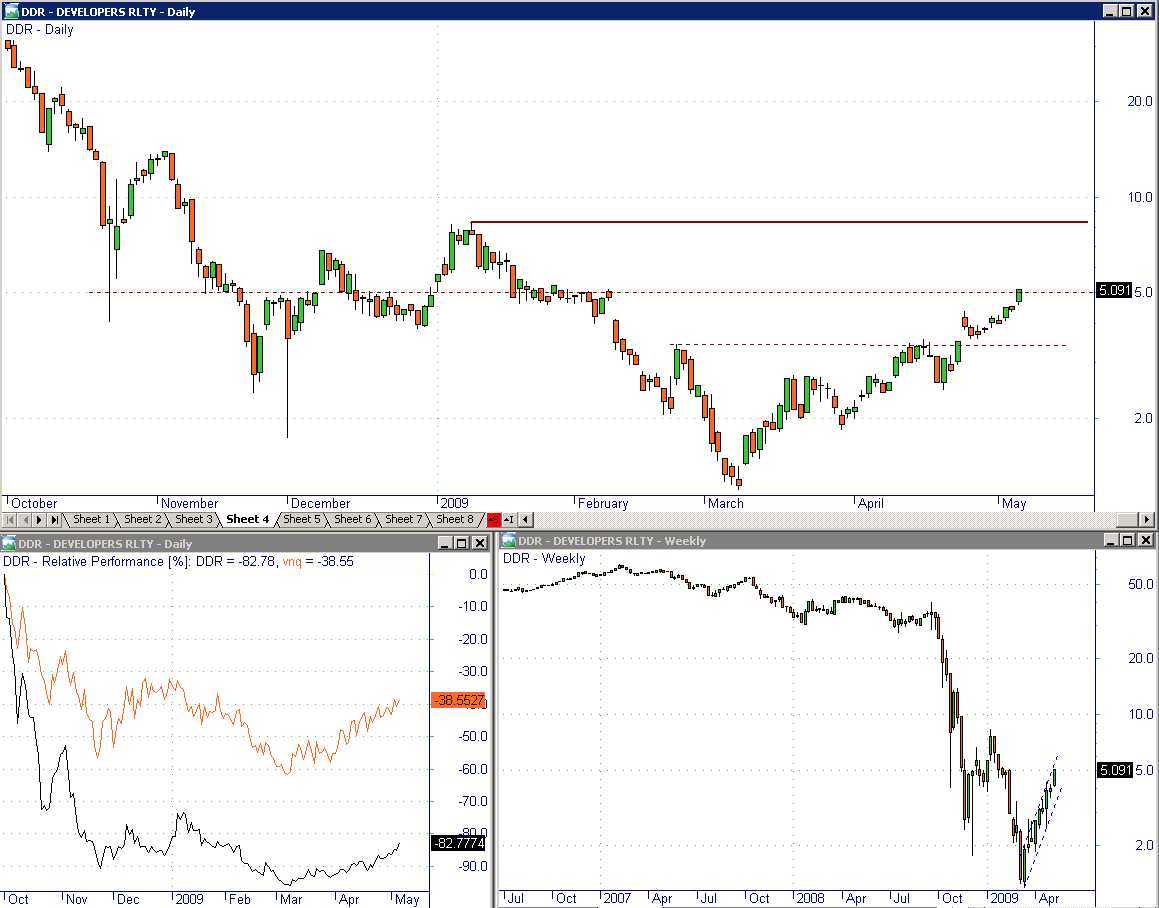Toggle the red symbol lock icon

[494, 520]
